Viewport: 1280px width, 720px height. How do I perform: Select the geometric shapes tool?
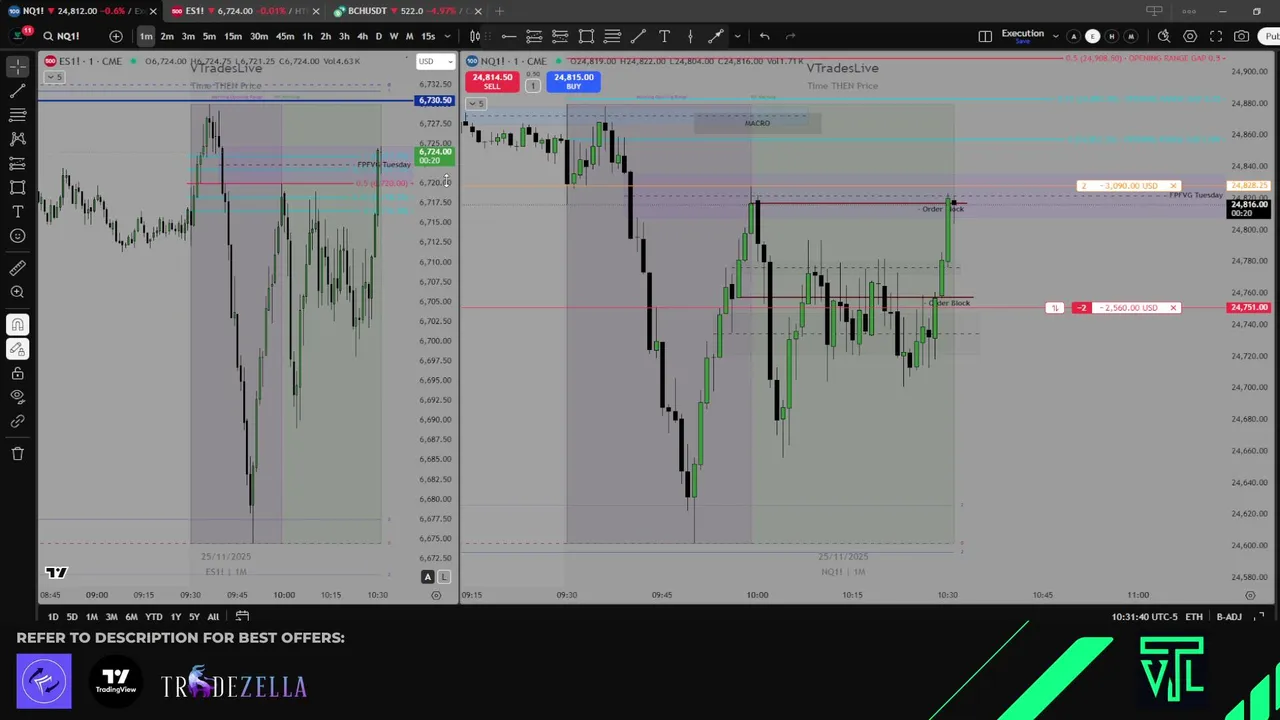18,187
